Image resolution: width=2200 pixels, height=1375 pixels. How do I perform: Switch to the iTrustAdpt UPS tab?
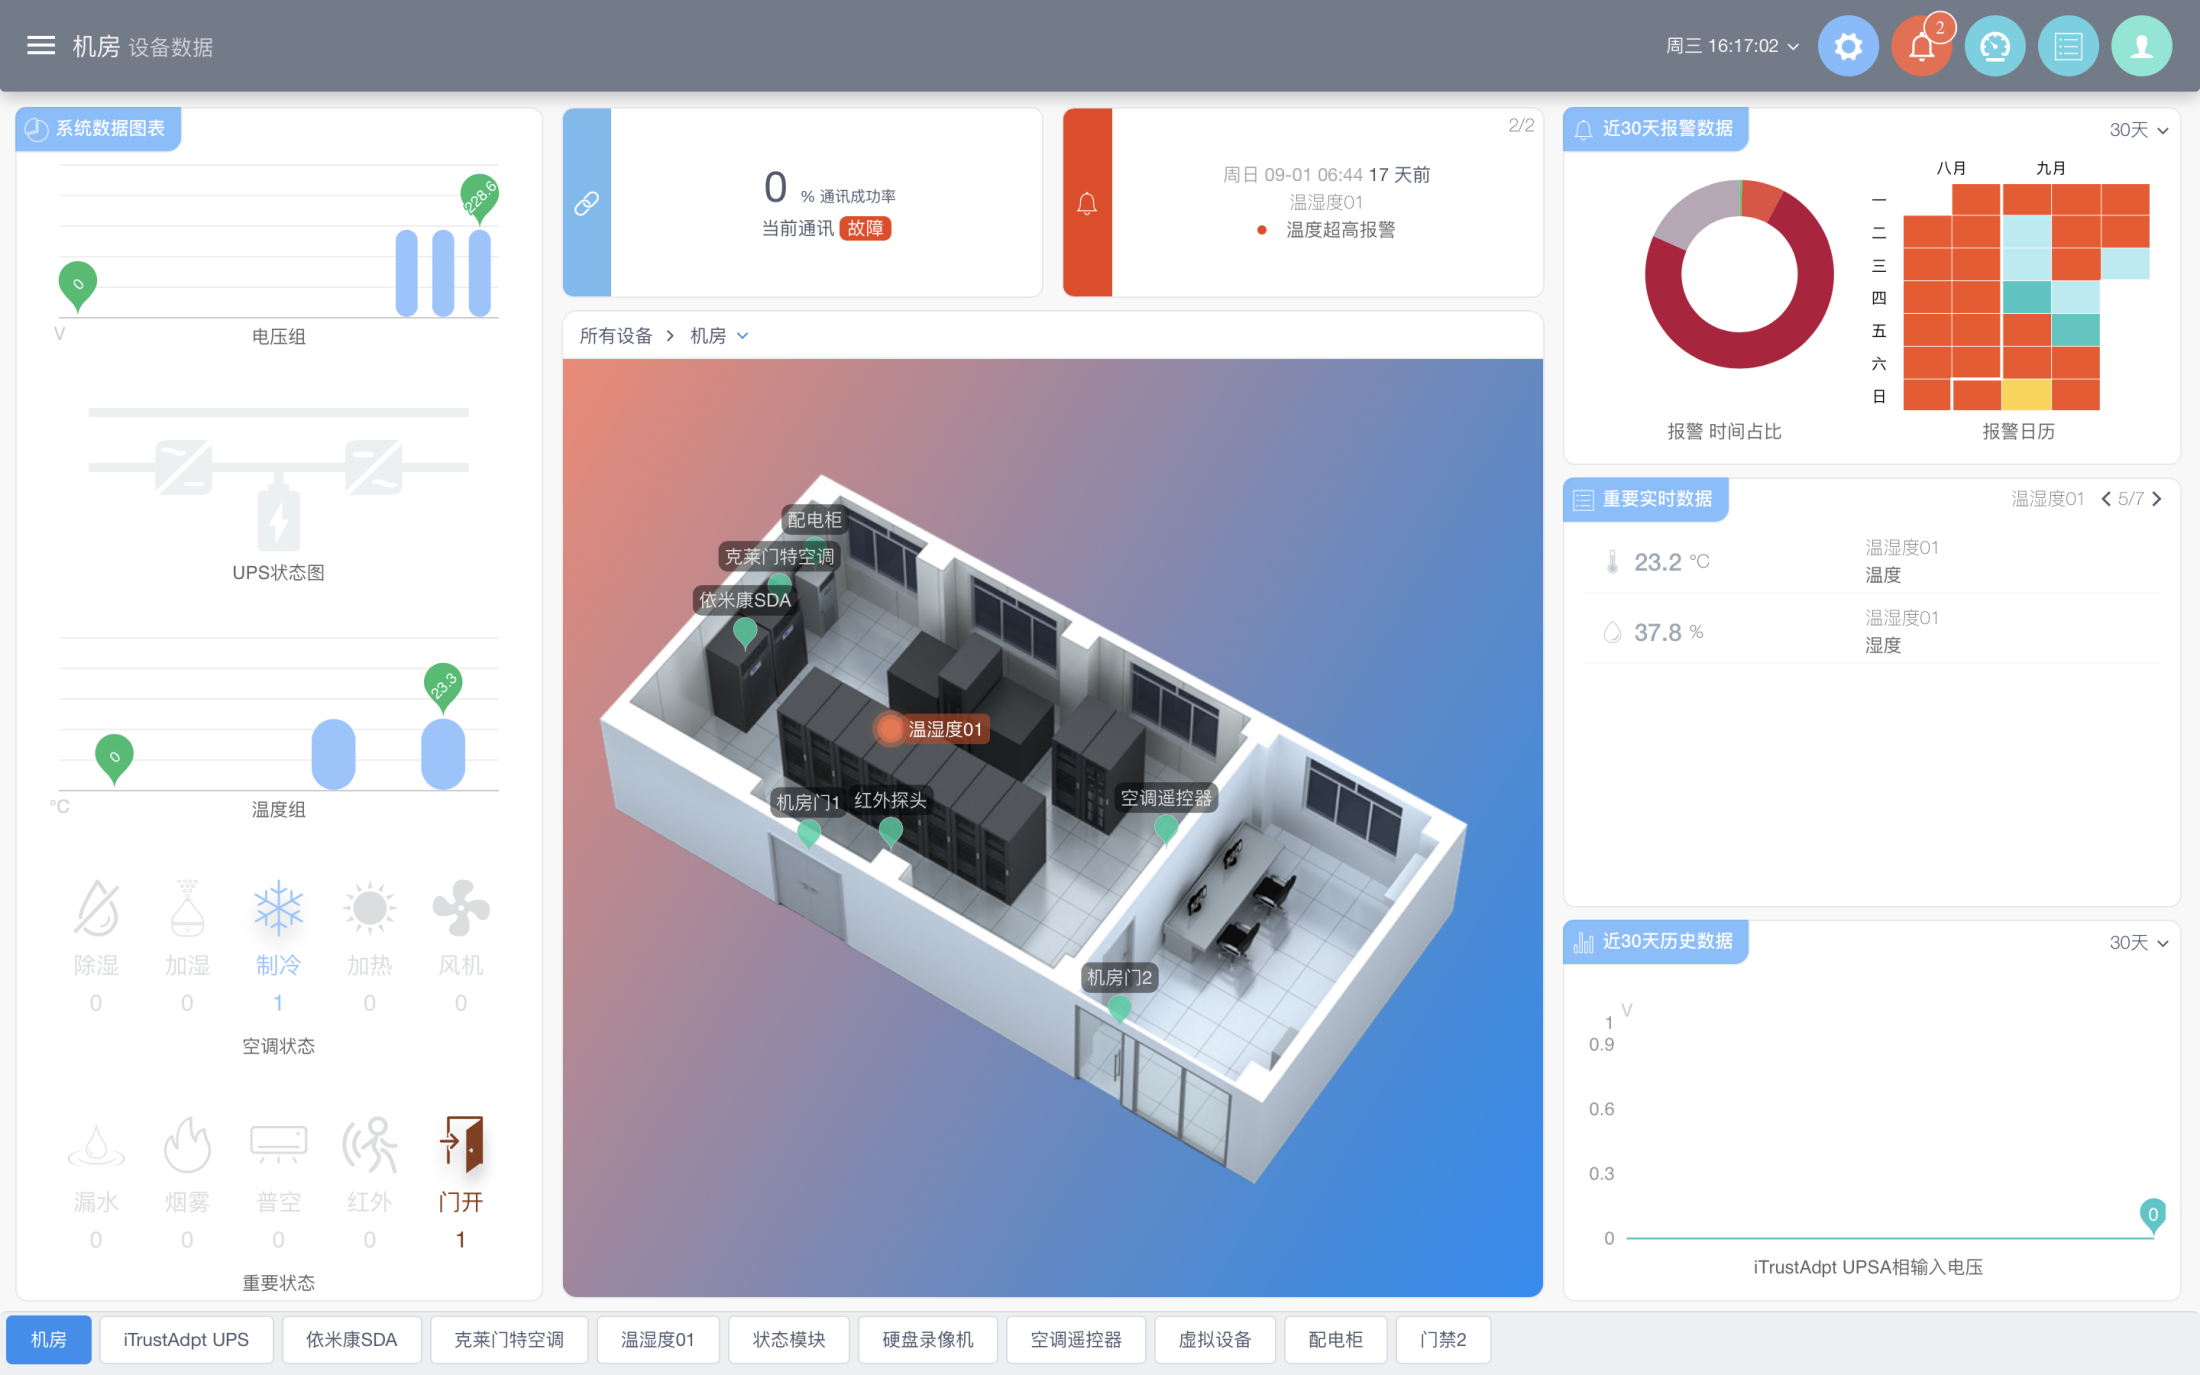[186, 1339]
